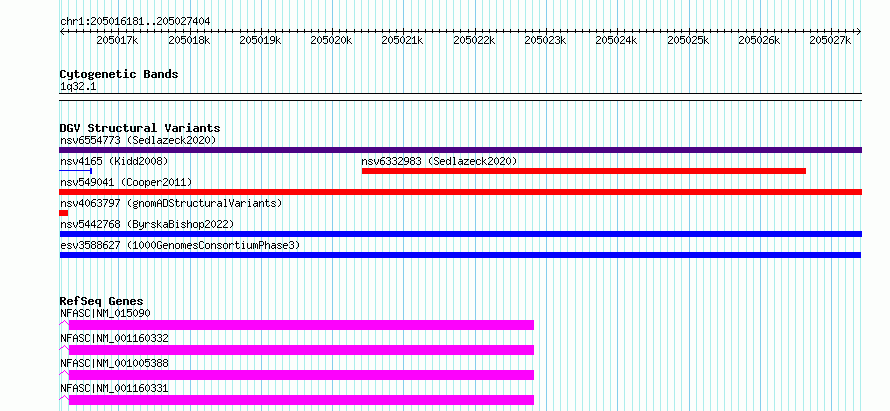
Task: Open nsv5442768 (ByrskaBishop2022) variant label
Action: click(x=147, y=224)
